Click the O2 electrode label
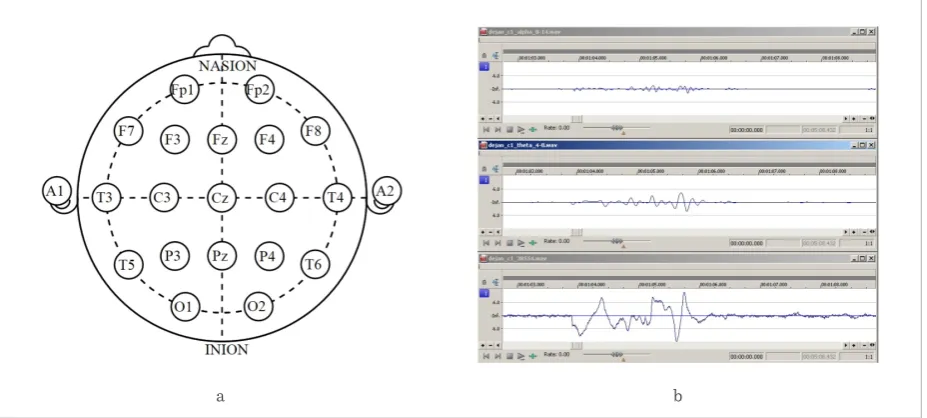This screenshot has height=418, width=927. click(x=258, y=306)
